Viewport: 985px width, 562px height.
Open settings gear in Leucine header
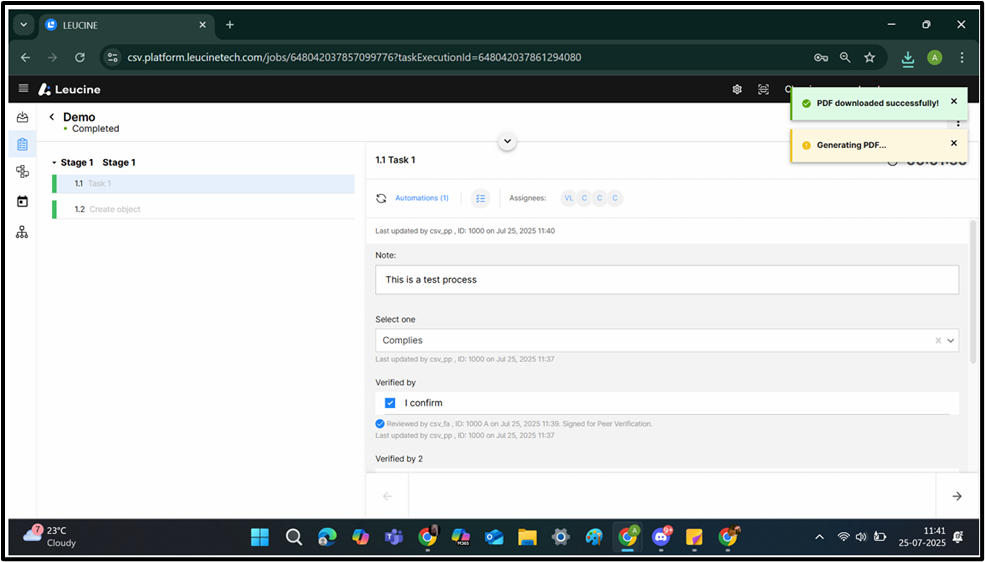tap(737, 89)
